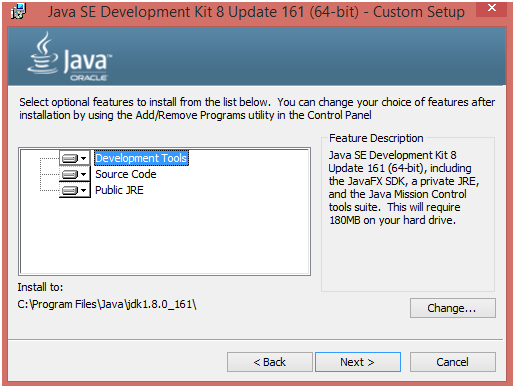Screen dimensions: 515x388
Task: Cancel the JDK installation
Action: [x=453, y=362]
